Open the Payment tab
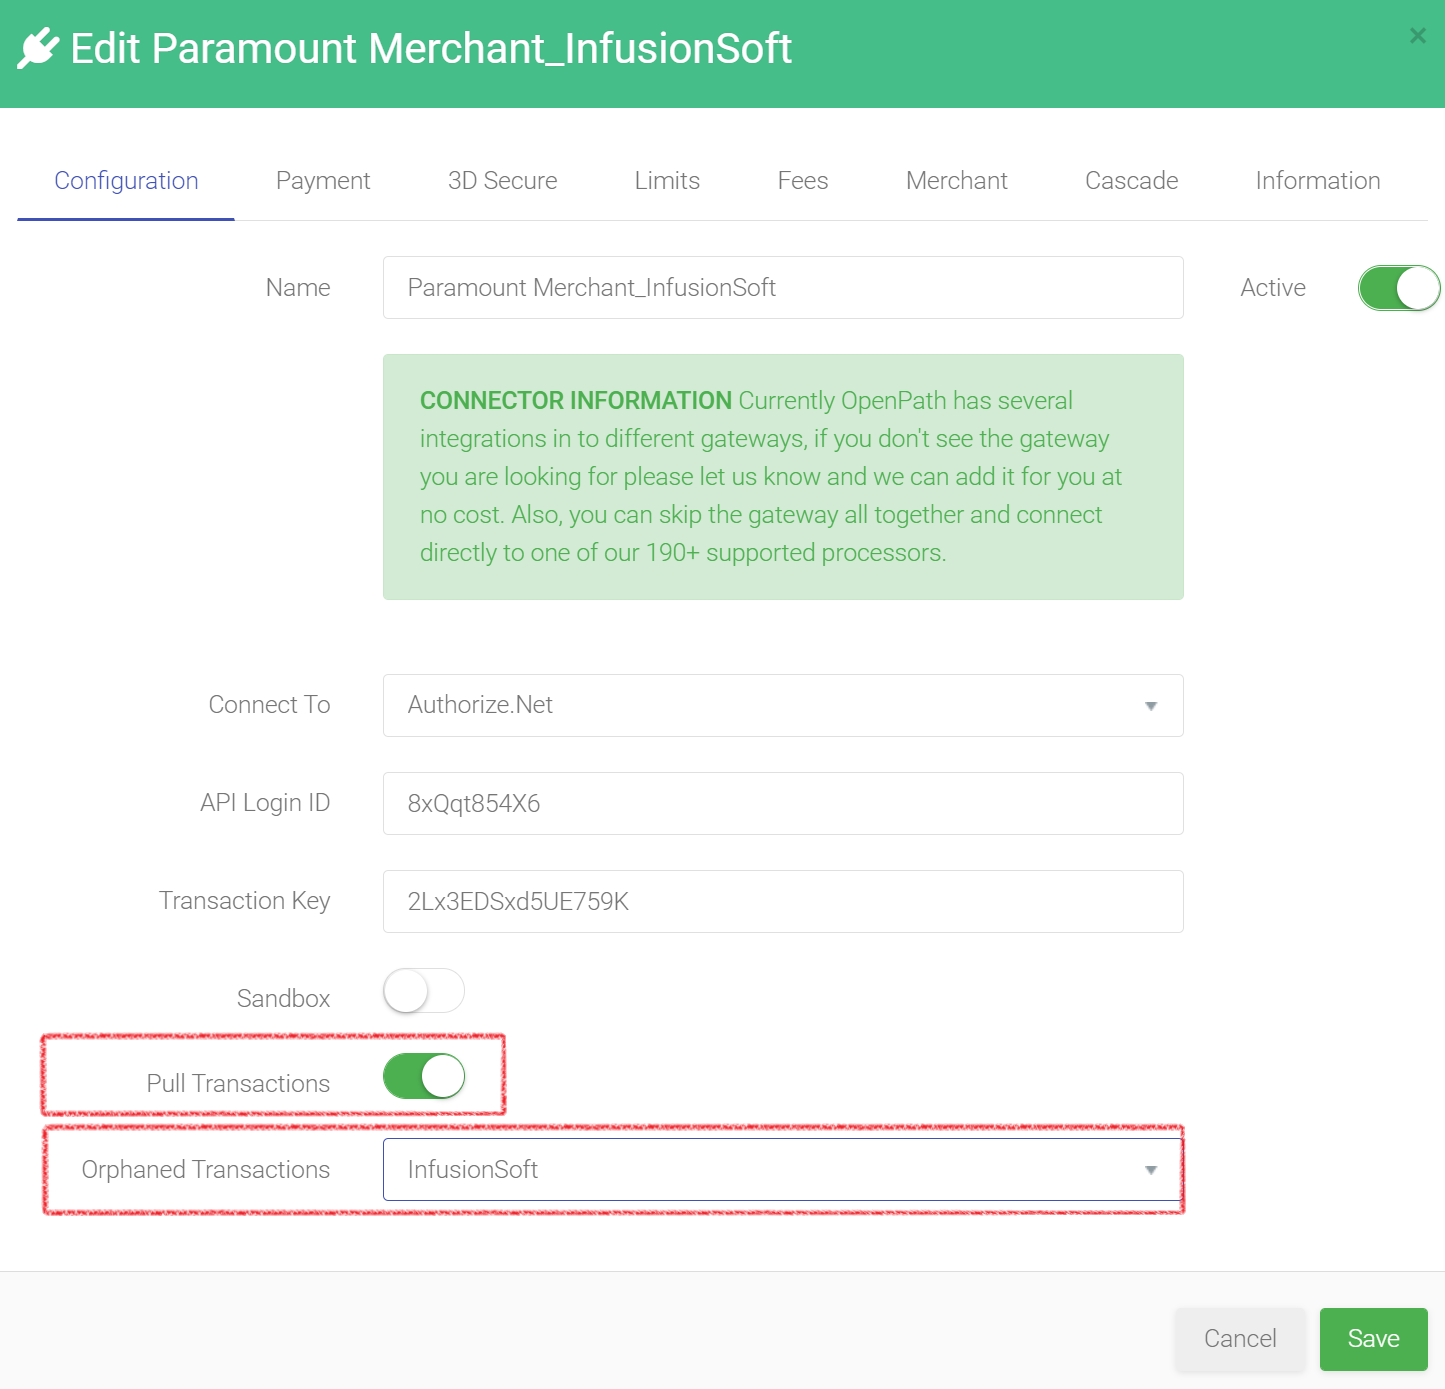 [323, 181]
